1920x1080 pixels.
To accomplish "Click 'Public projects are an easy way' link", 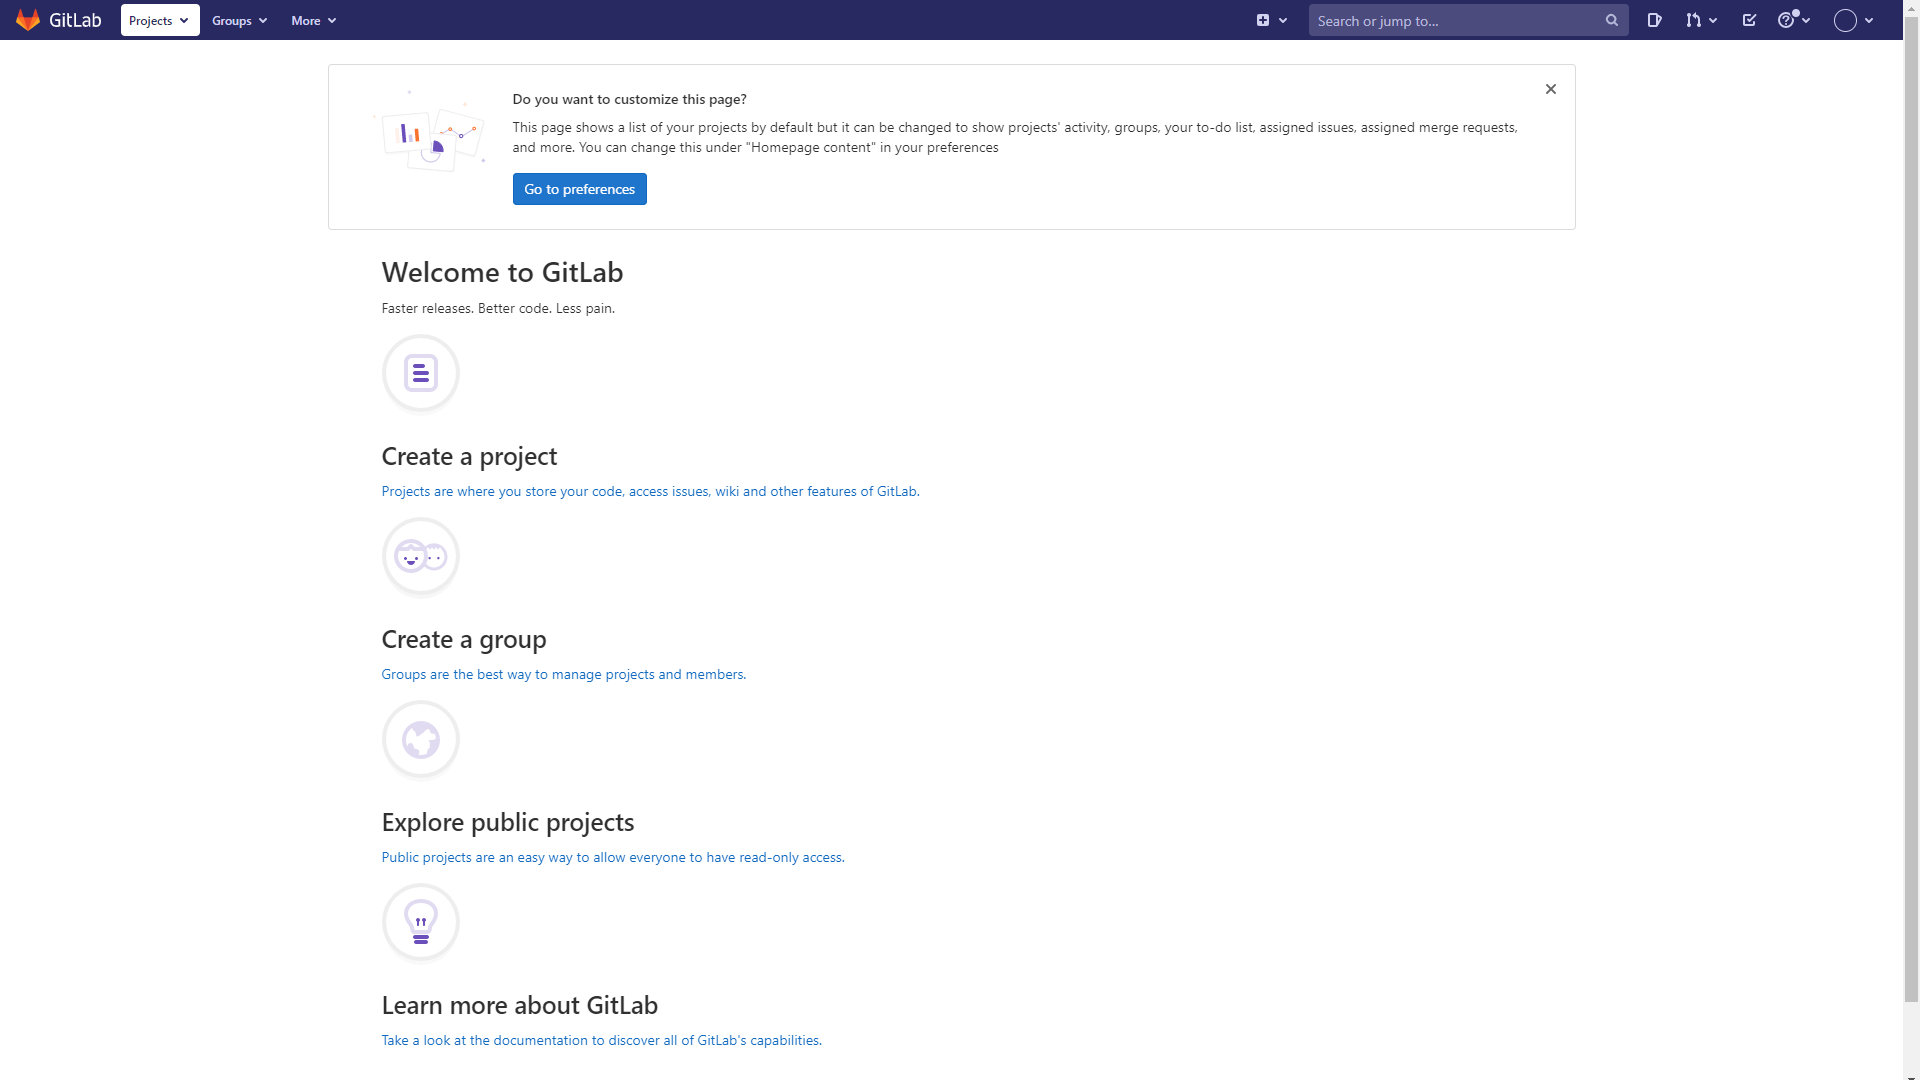I will [x=613, y=857].
